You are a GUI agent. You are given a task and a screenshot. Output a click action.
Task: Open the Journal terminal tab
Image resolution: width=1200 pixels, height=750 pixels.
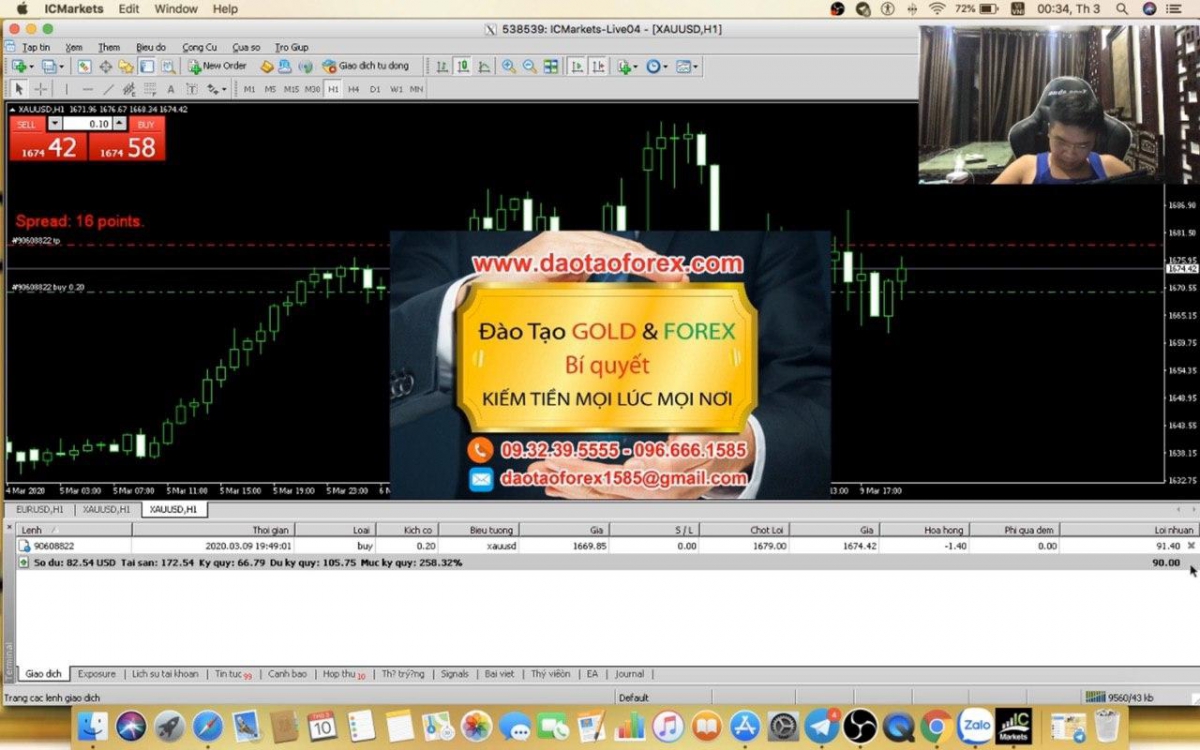point(630,674)
